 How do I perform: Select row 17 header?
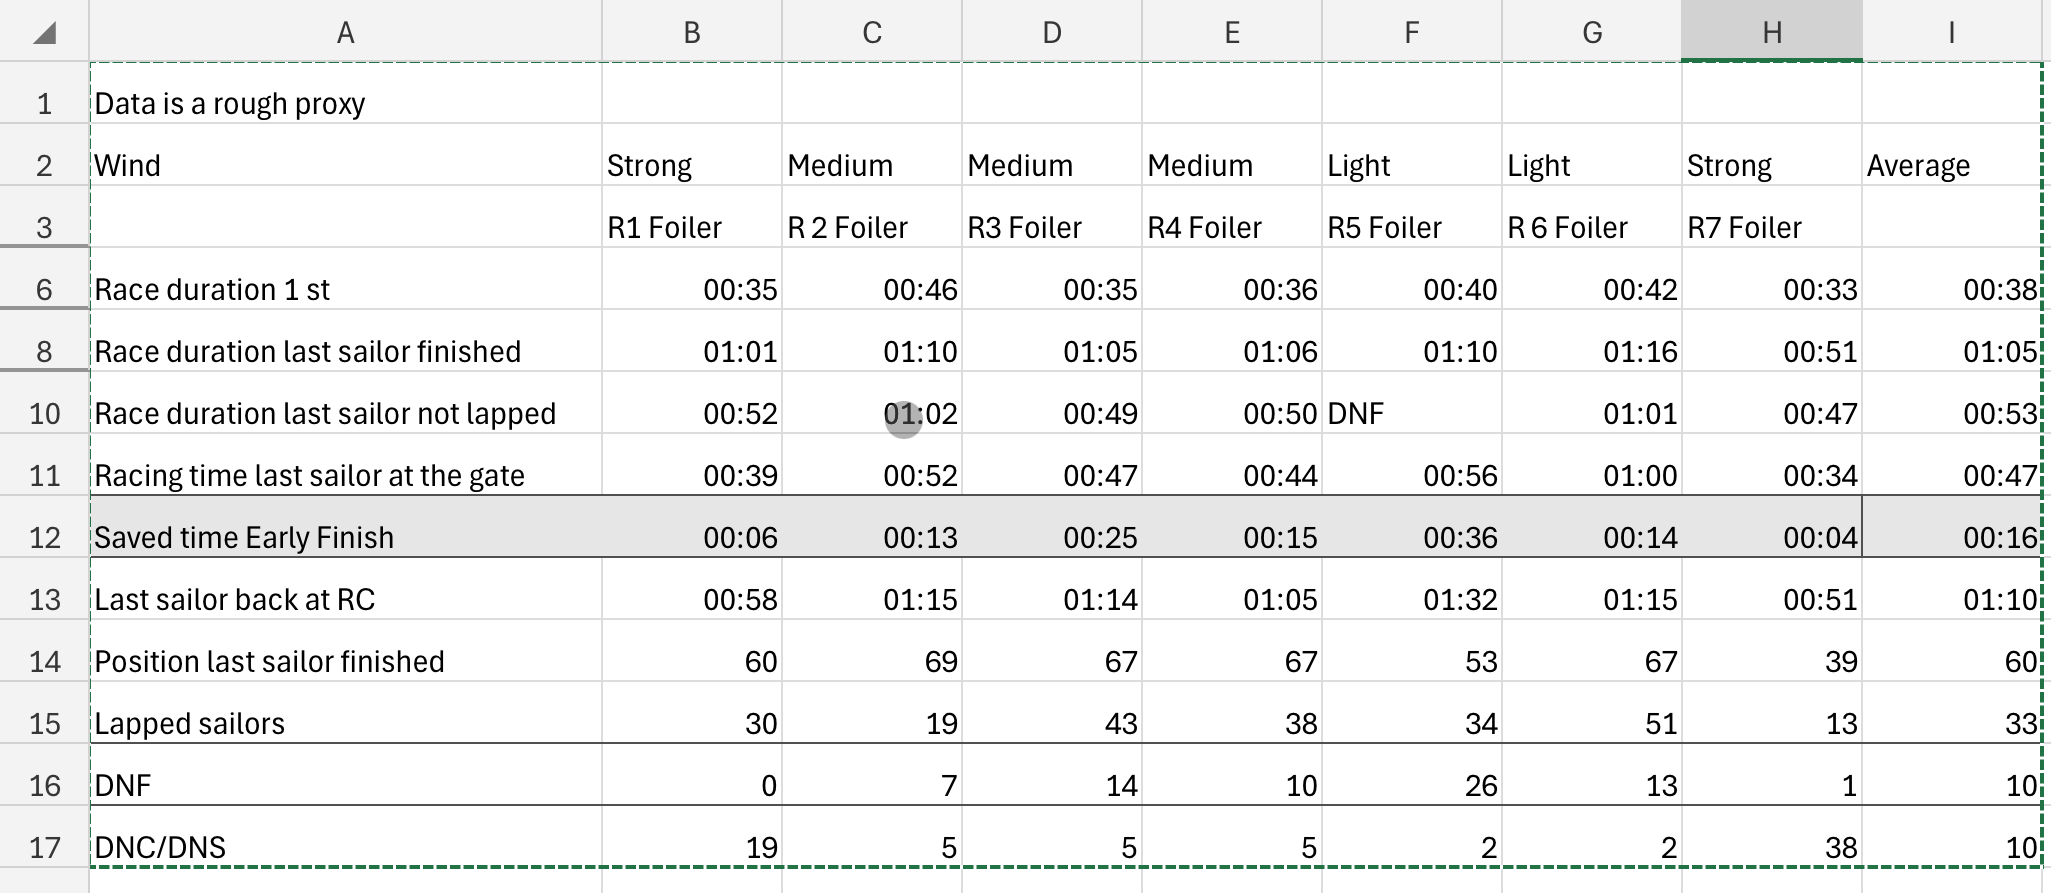[x=44, y=848]
